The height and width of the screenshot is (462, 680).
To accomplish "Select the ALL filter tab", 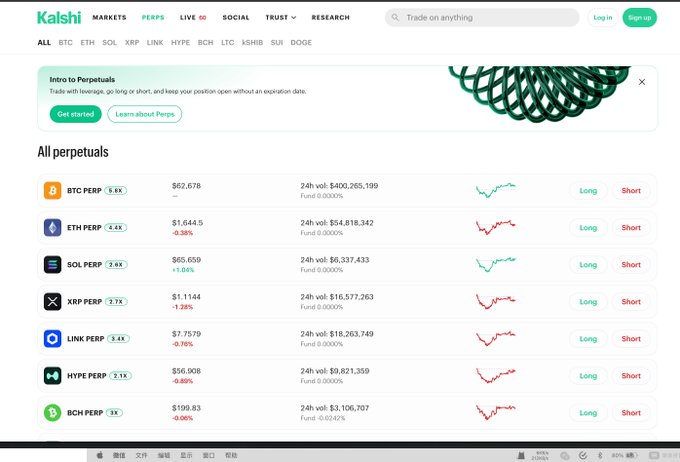I will click(44, 43).
